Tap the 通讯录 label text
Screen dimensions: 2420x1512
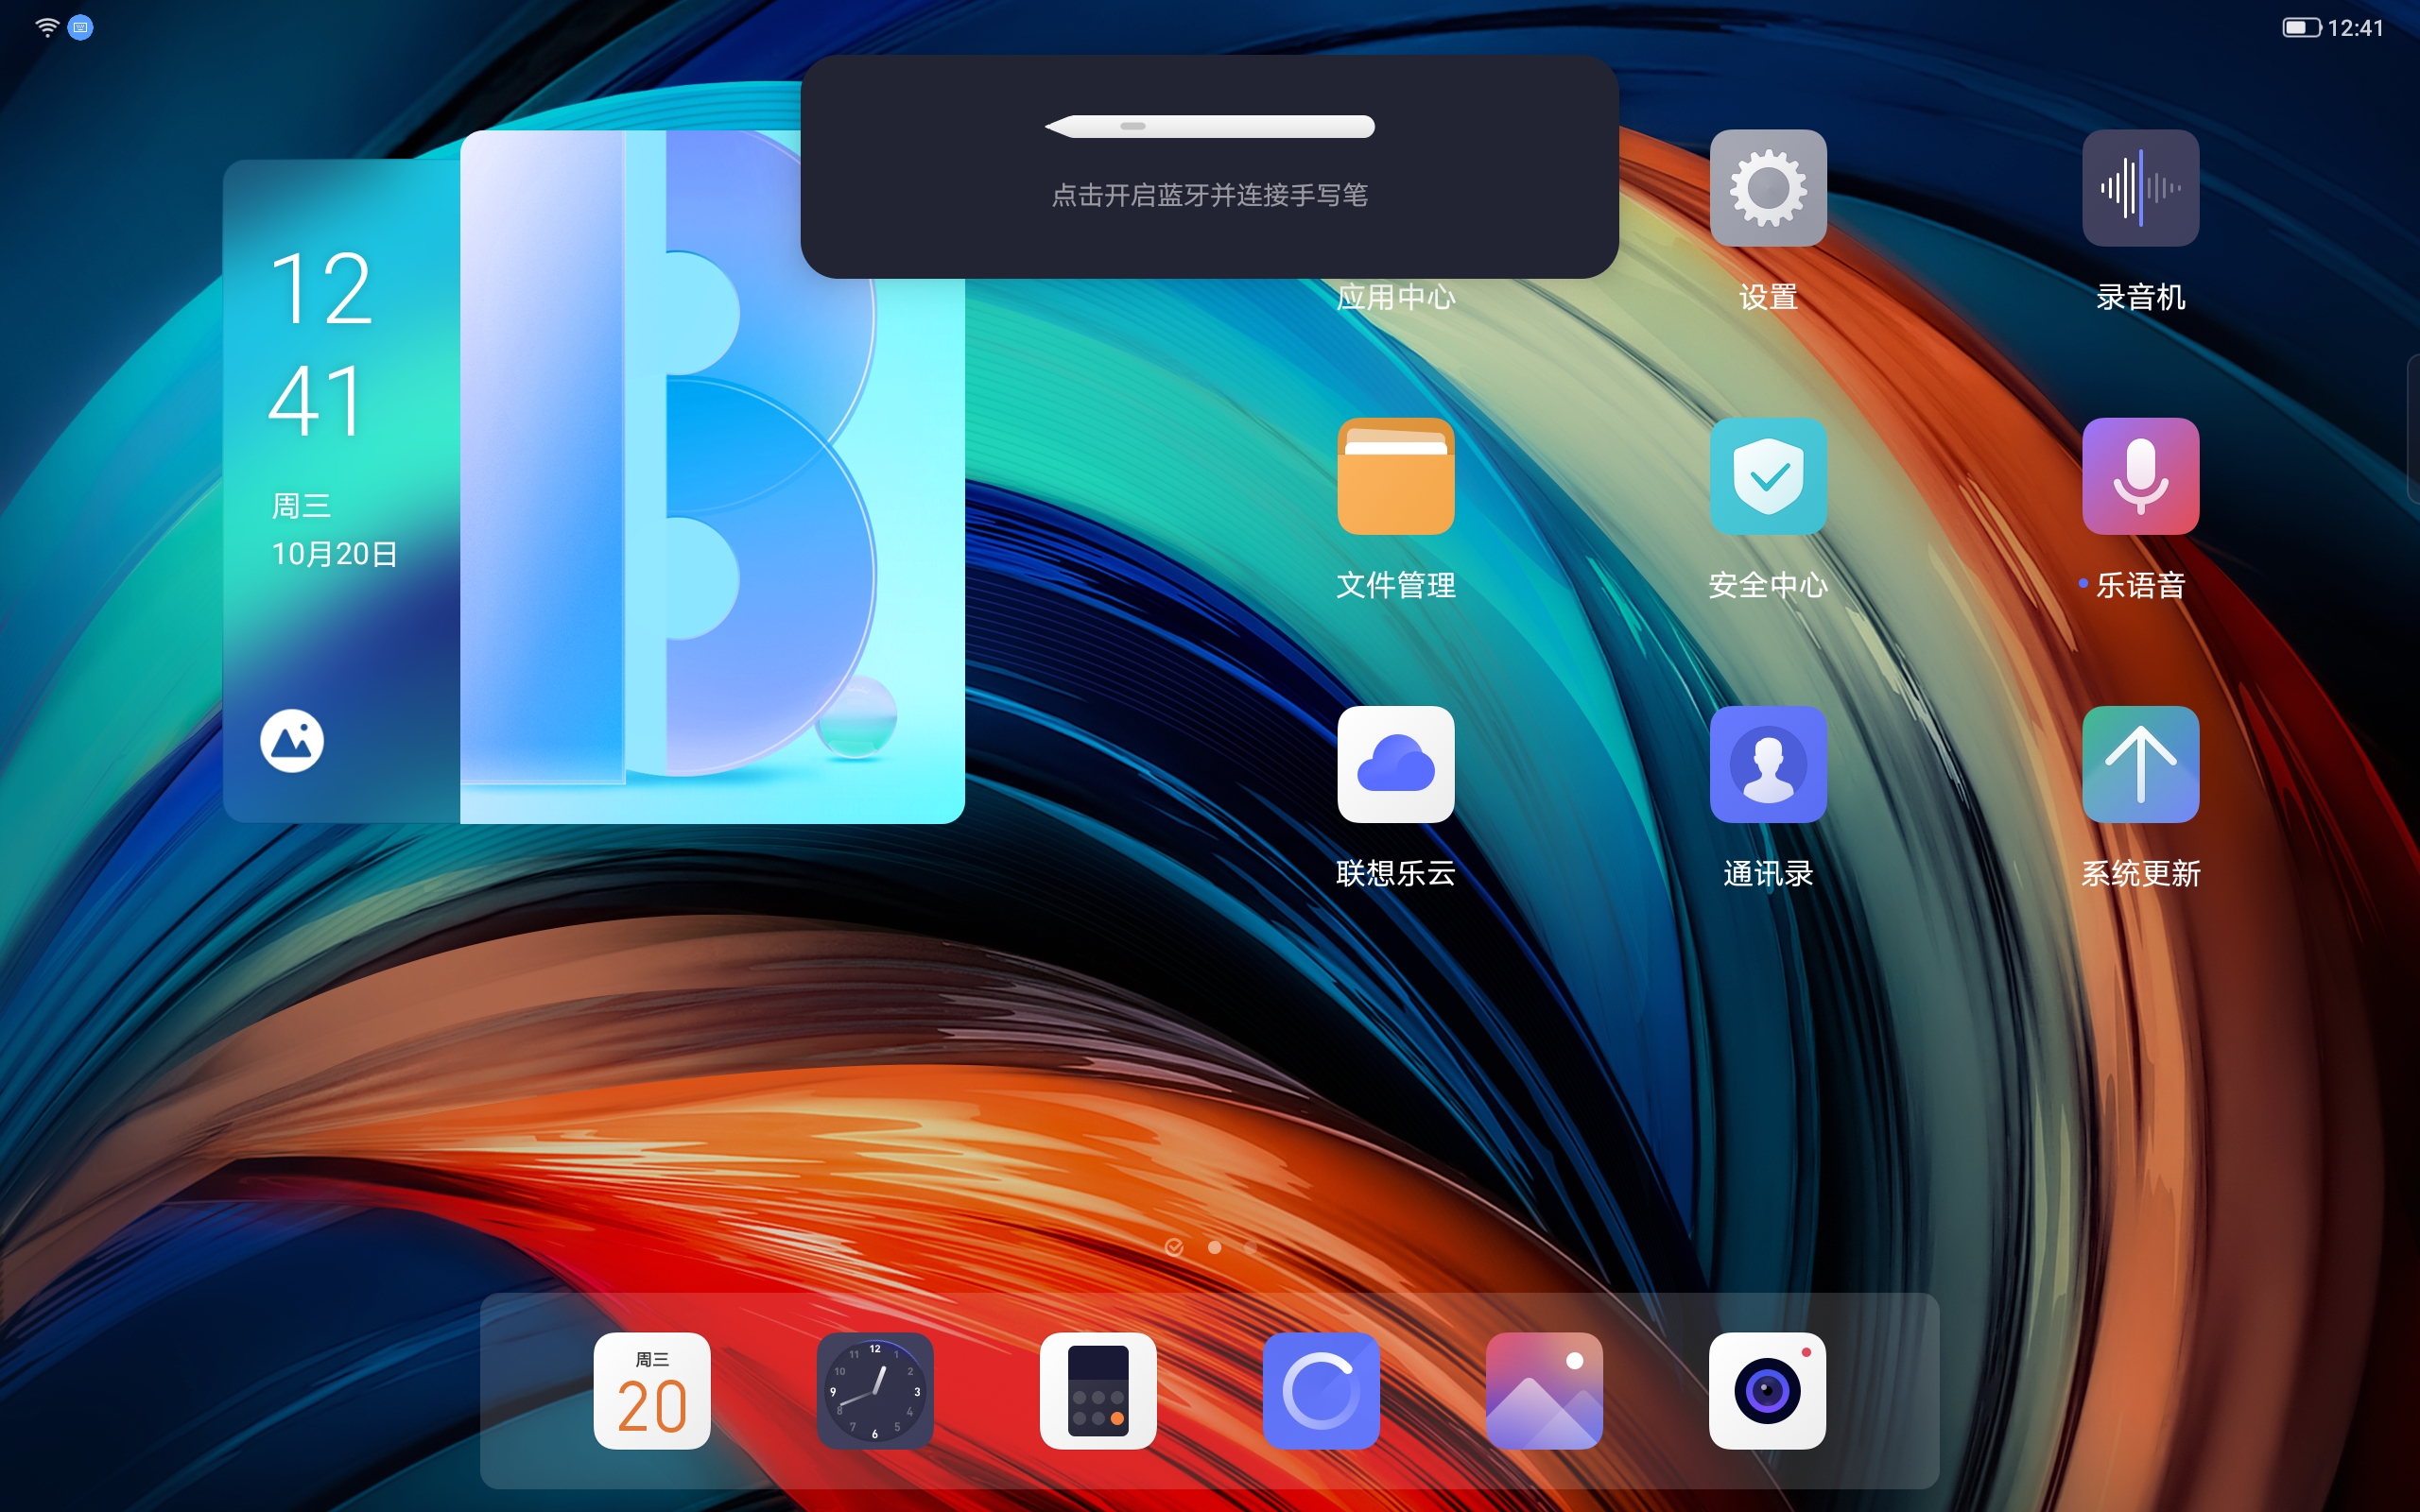click(x=1768, y=873)
